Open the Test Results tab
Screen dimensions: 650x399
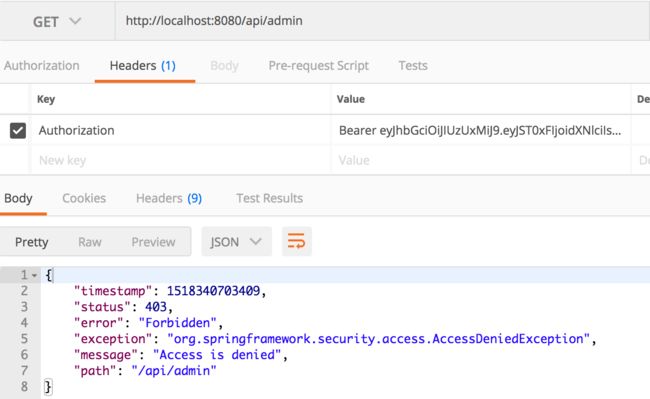tap(269, 198)
